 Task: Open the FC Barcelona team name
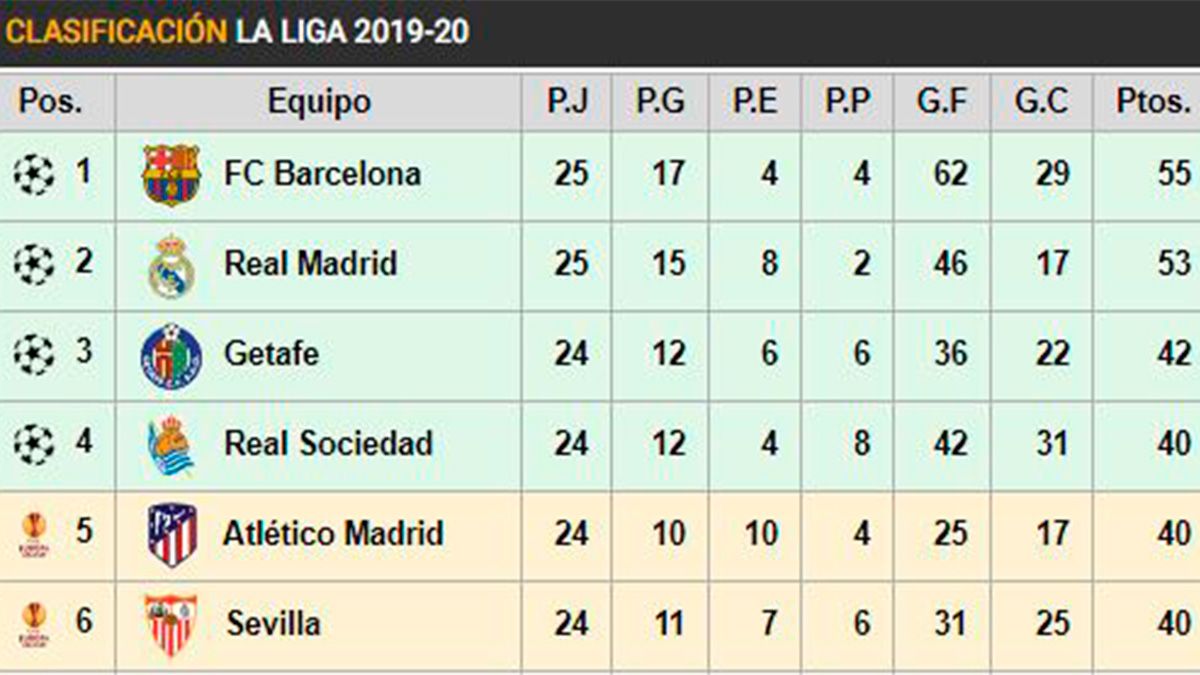point(322,174)
